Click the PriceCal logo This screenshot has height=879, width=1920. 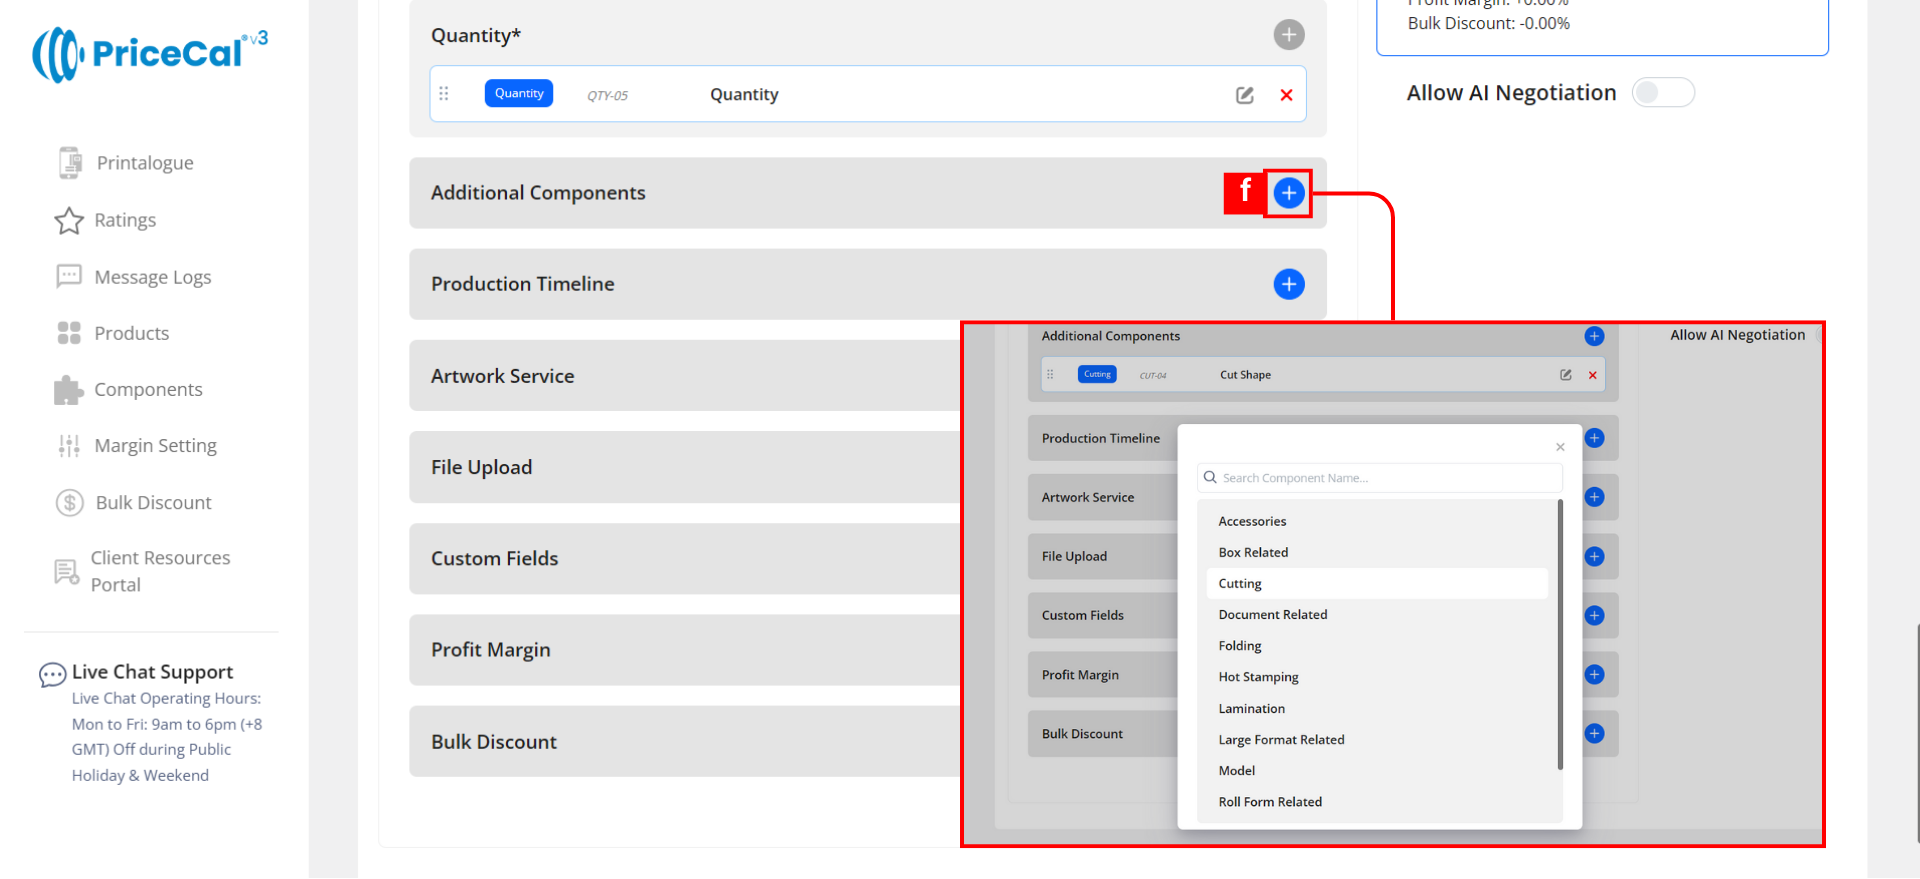[x=150, y=54]
